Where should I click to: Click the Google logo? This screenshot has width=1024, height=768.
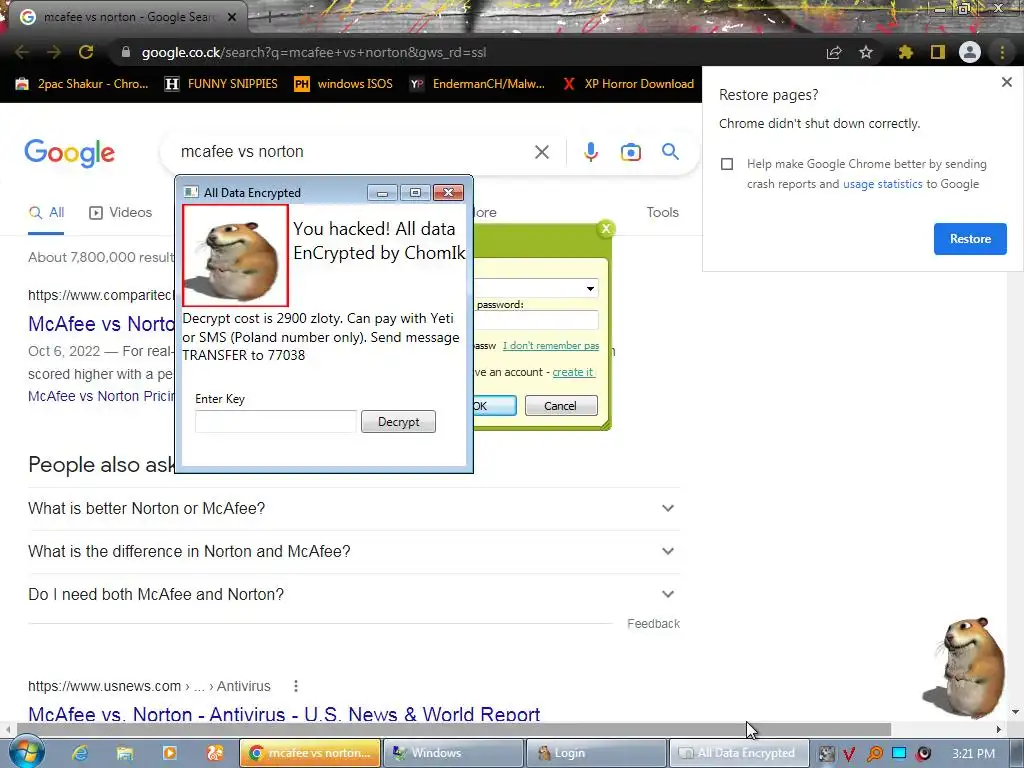pyautogui.click(x=69, y=153)
